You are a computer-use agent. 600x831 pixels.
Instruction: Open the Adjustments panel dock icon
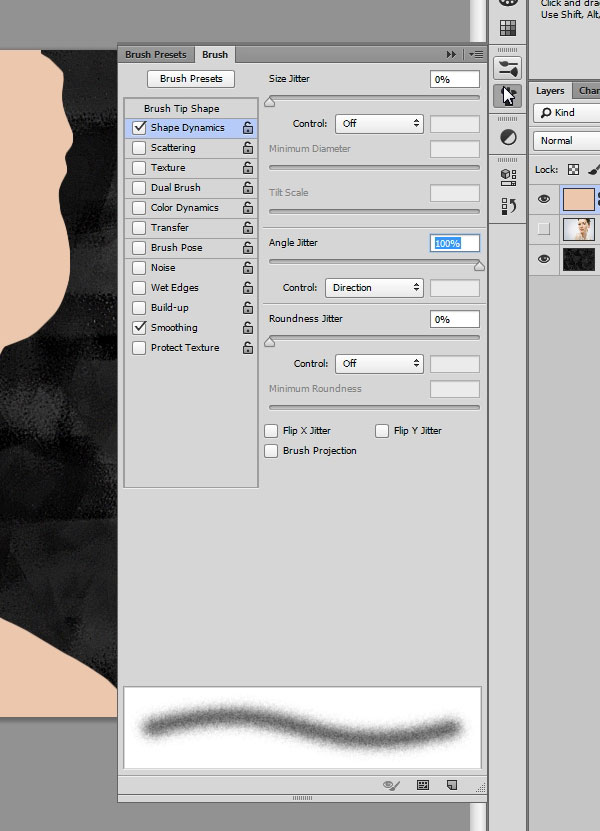508,137
